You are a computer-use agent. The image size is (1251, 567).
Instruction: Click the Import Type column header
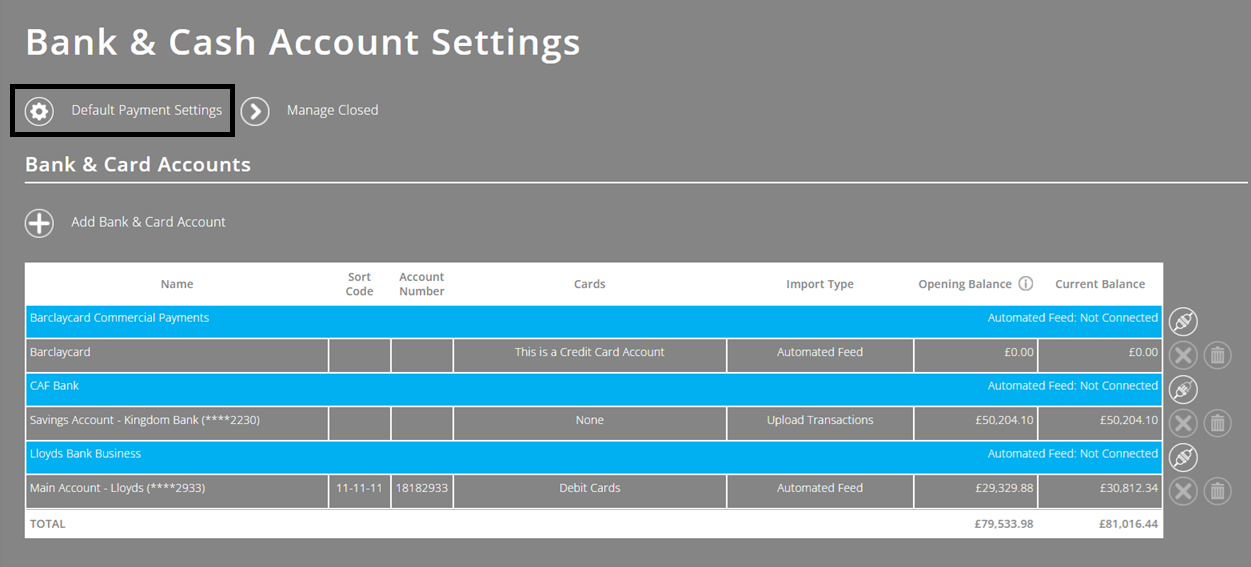[x=820, y=284]
